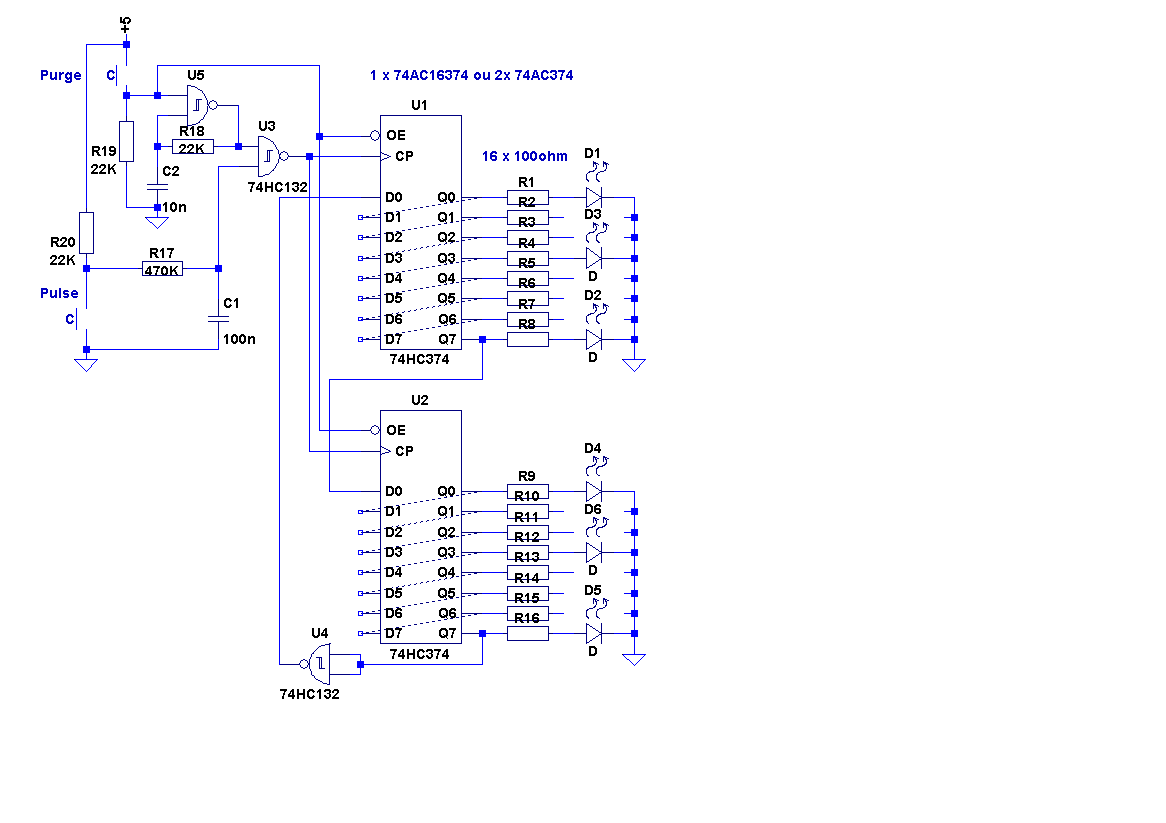This screenshot has width=1166, height=823.
Task: Select the D2 LED diode symbol
Action: pyautogui.click(x=594, y=339)
